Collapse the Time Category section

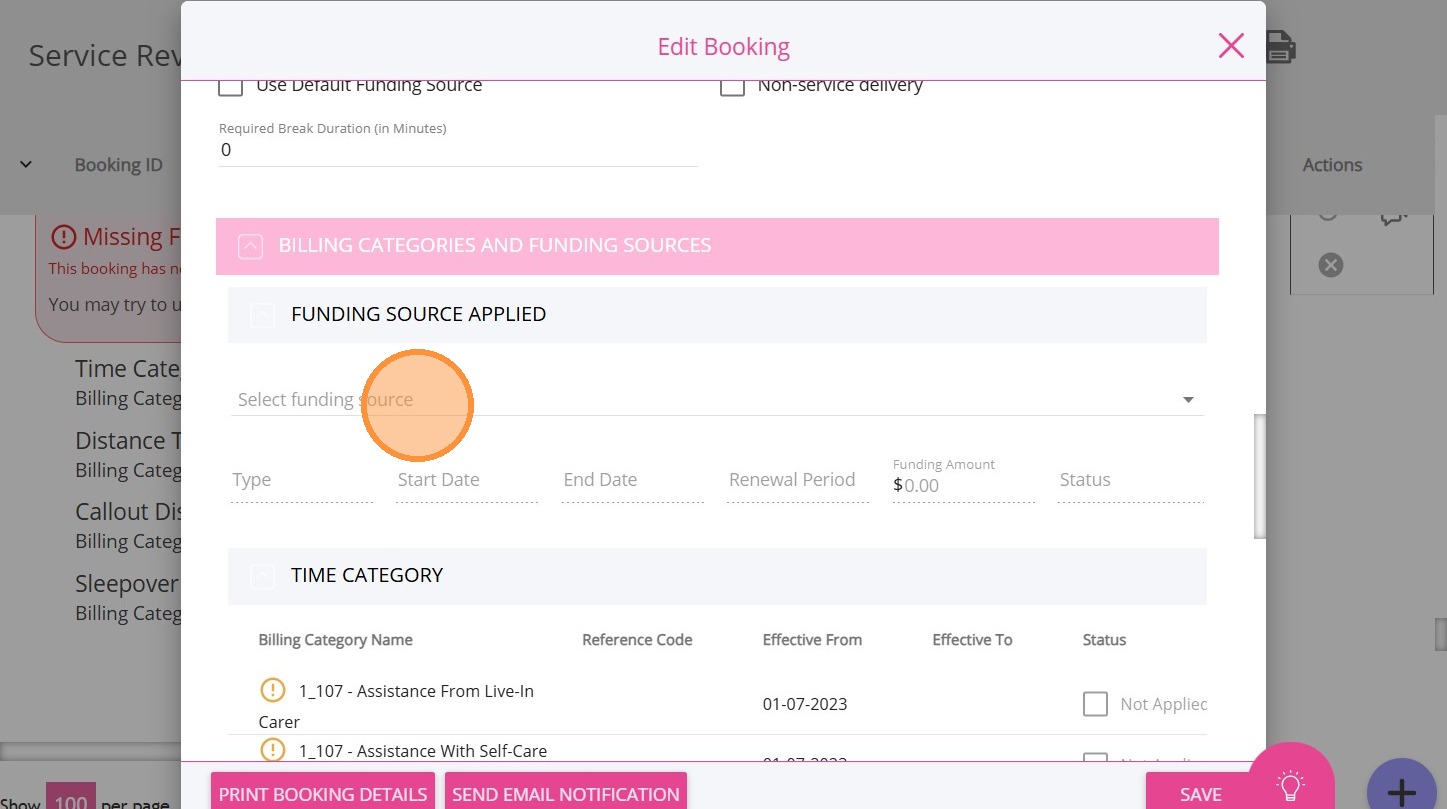pyautogui.click(x=261, y=576)
